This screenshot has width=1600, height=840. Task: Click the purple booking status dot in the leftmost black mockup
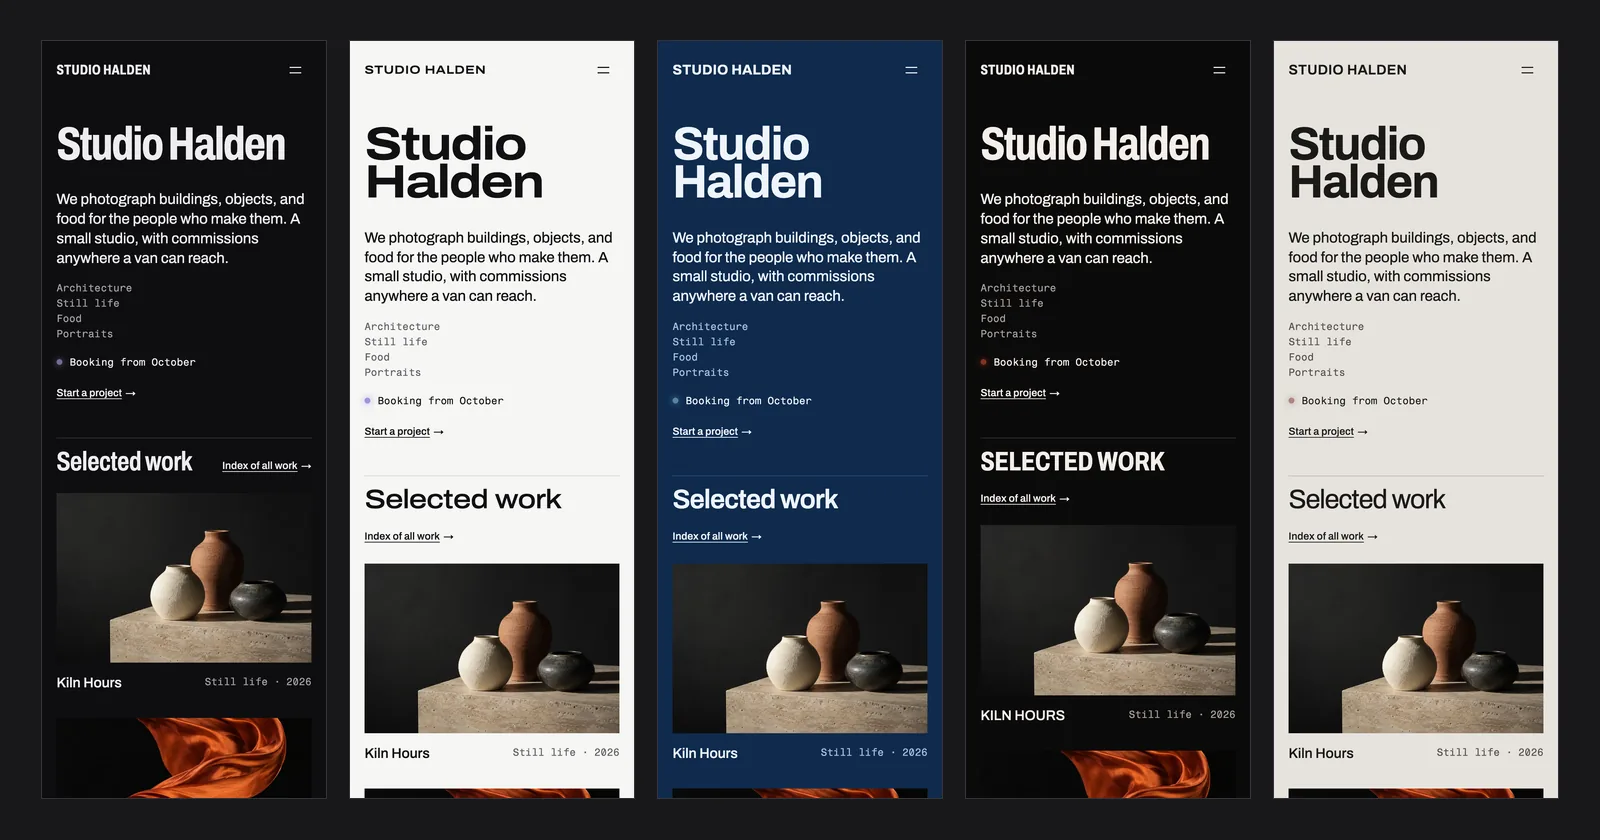[60, 362]
